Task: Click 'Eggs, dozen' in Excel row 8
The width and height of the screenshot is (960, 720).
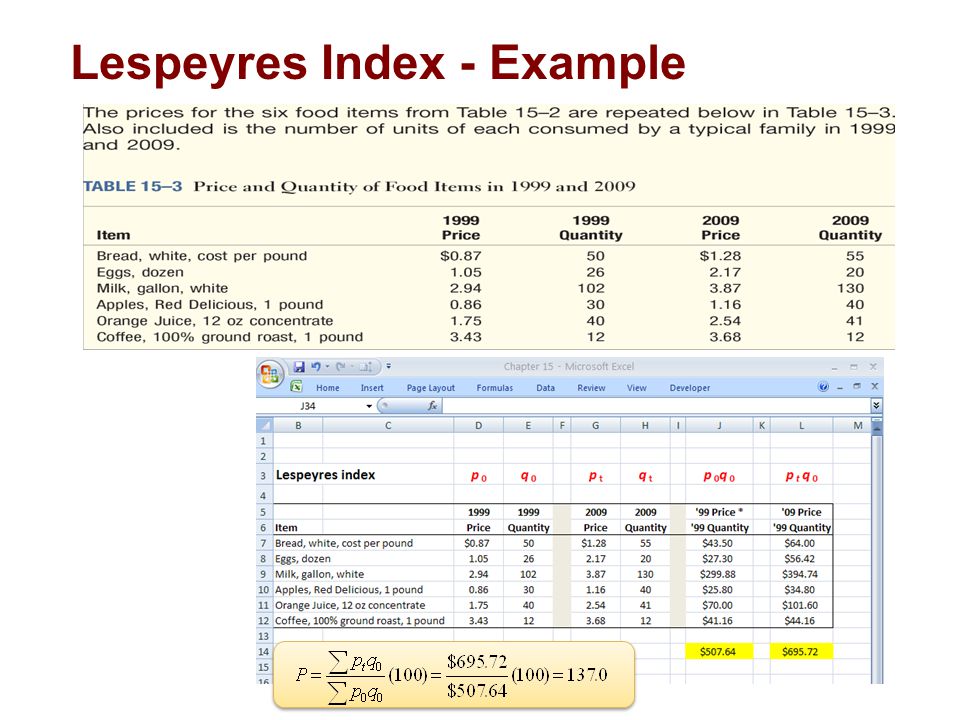Action: tap(303, 559)
